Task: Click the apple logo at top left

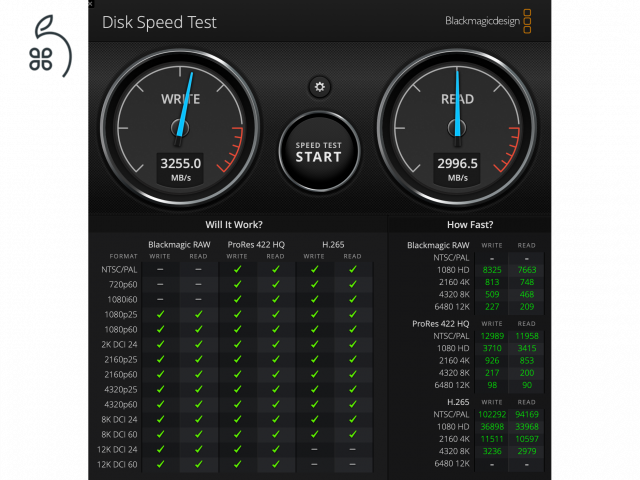Action: [50, 46]
